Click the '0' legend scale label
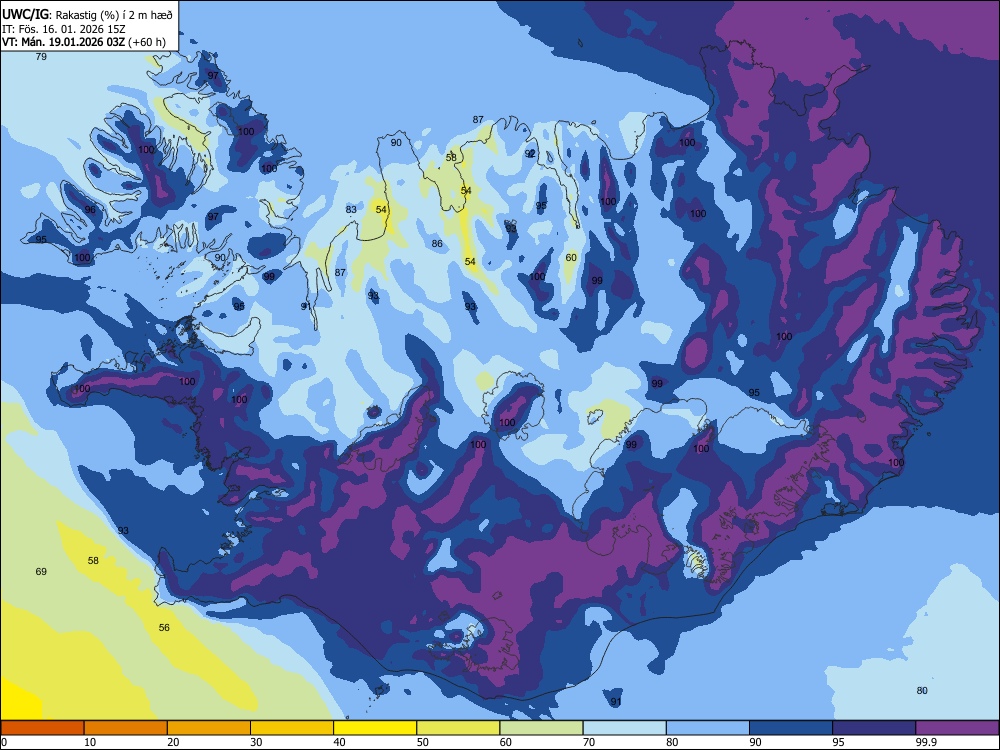This screenshot has width=1000, height=750. (x=4, y=742)
